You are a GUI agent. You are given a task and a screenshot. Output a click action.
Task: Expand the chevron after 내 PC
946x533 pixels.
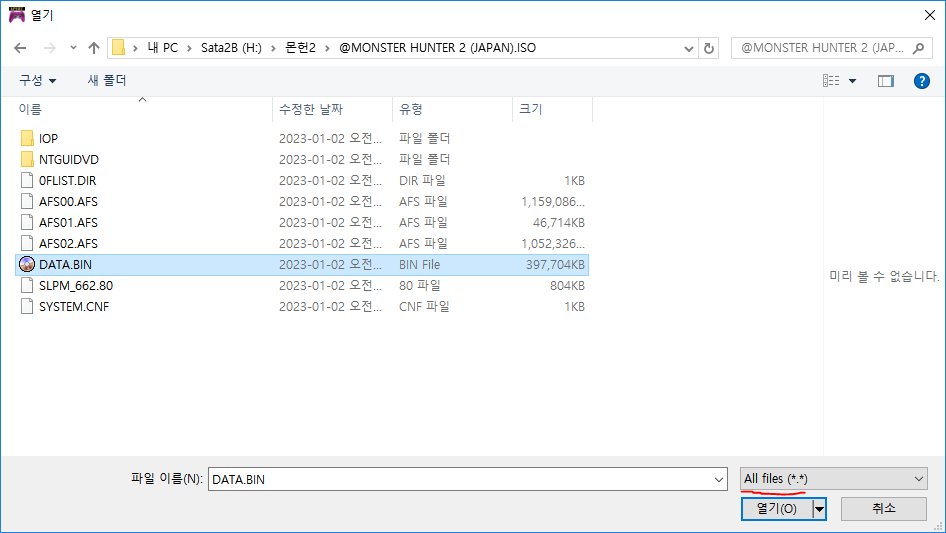coord(189,48)
